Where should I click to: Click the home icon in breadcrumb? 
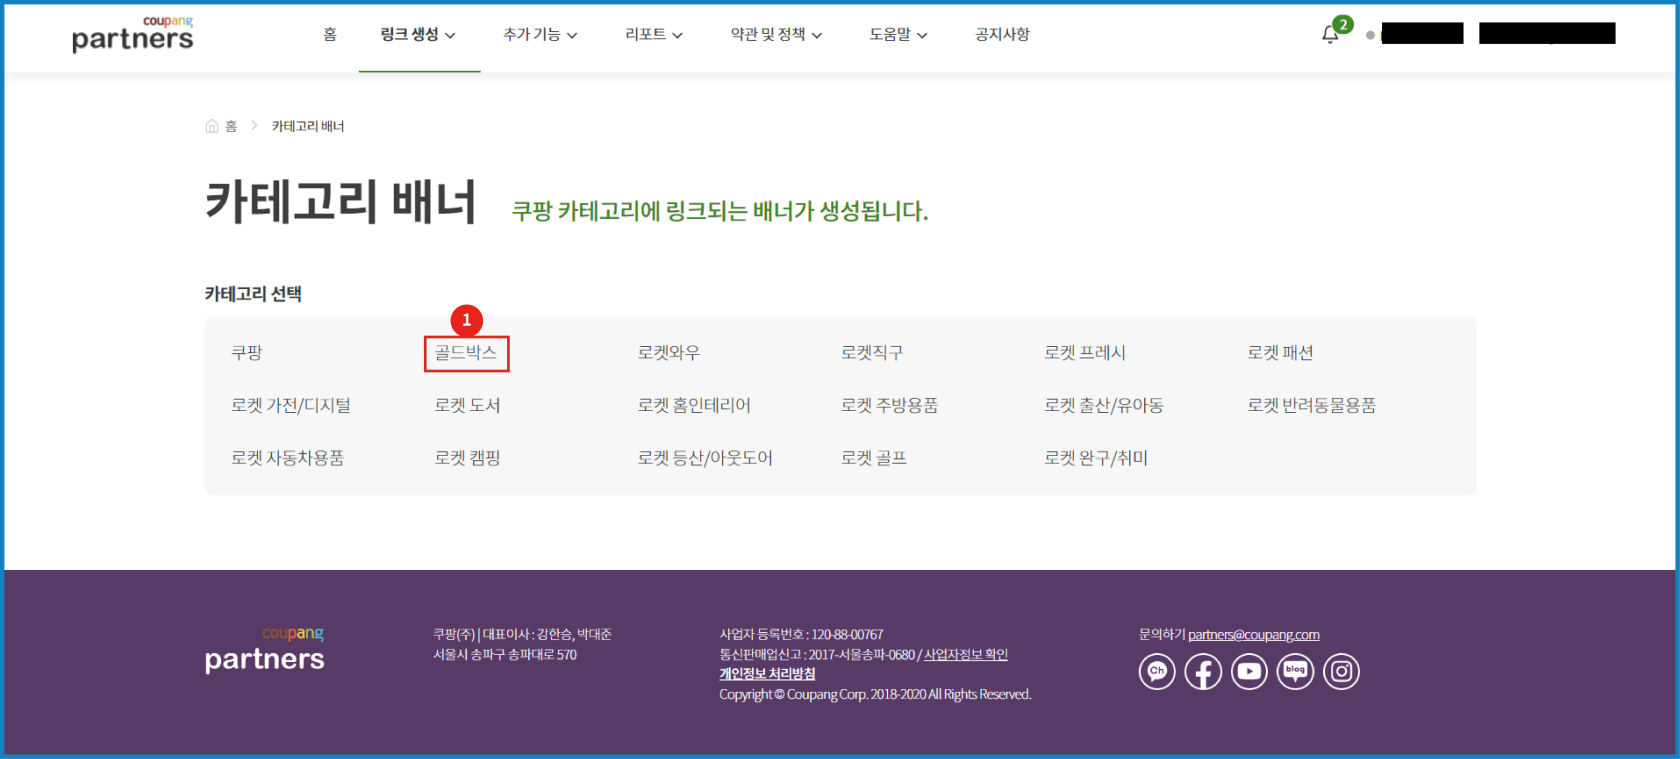[212, 126]
